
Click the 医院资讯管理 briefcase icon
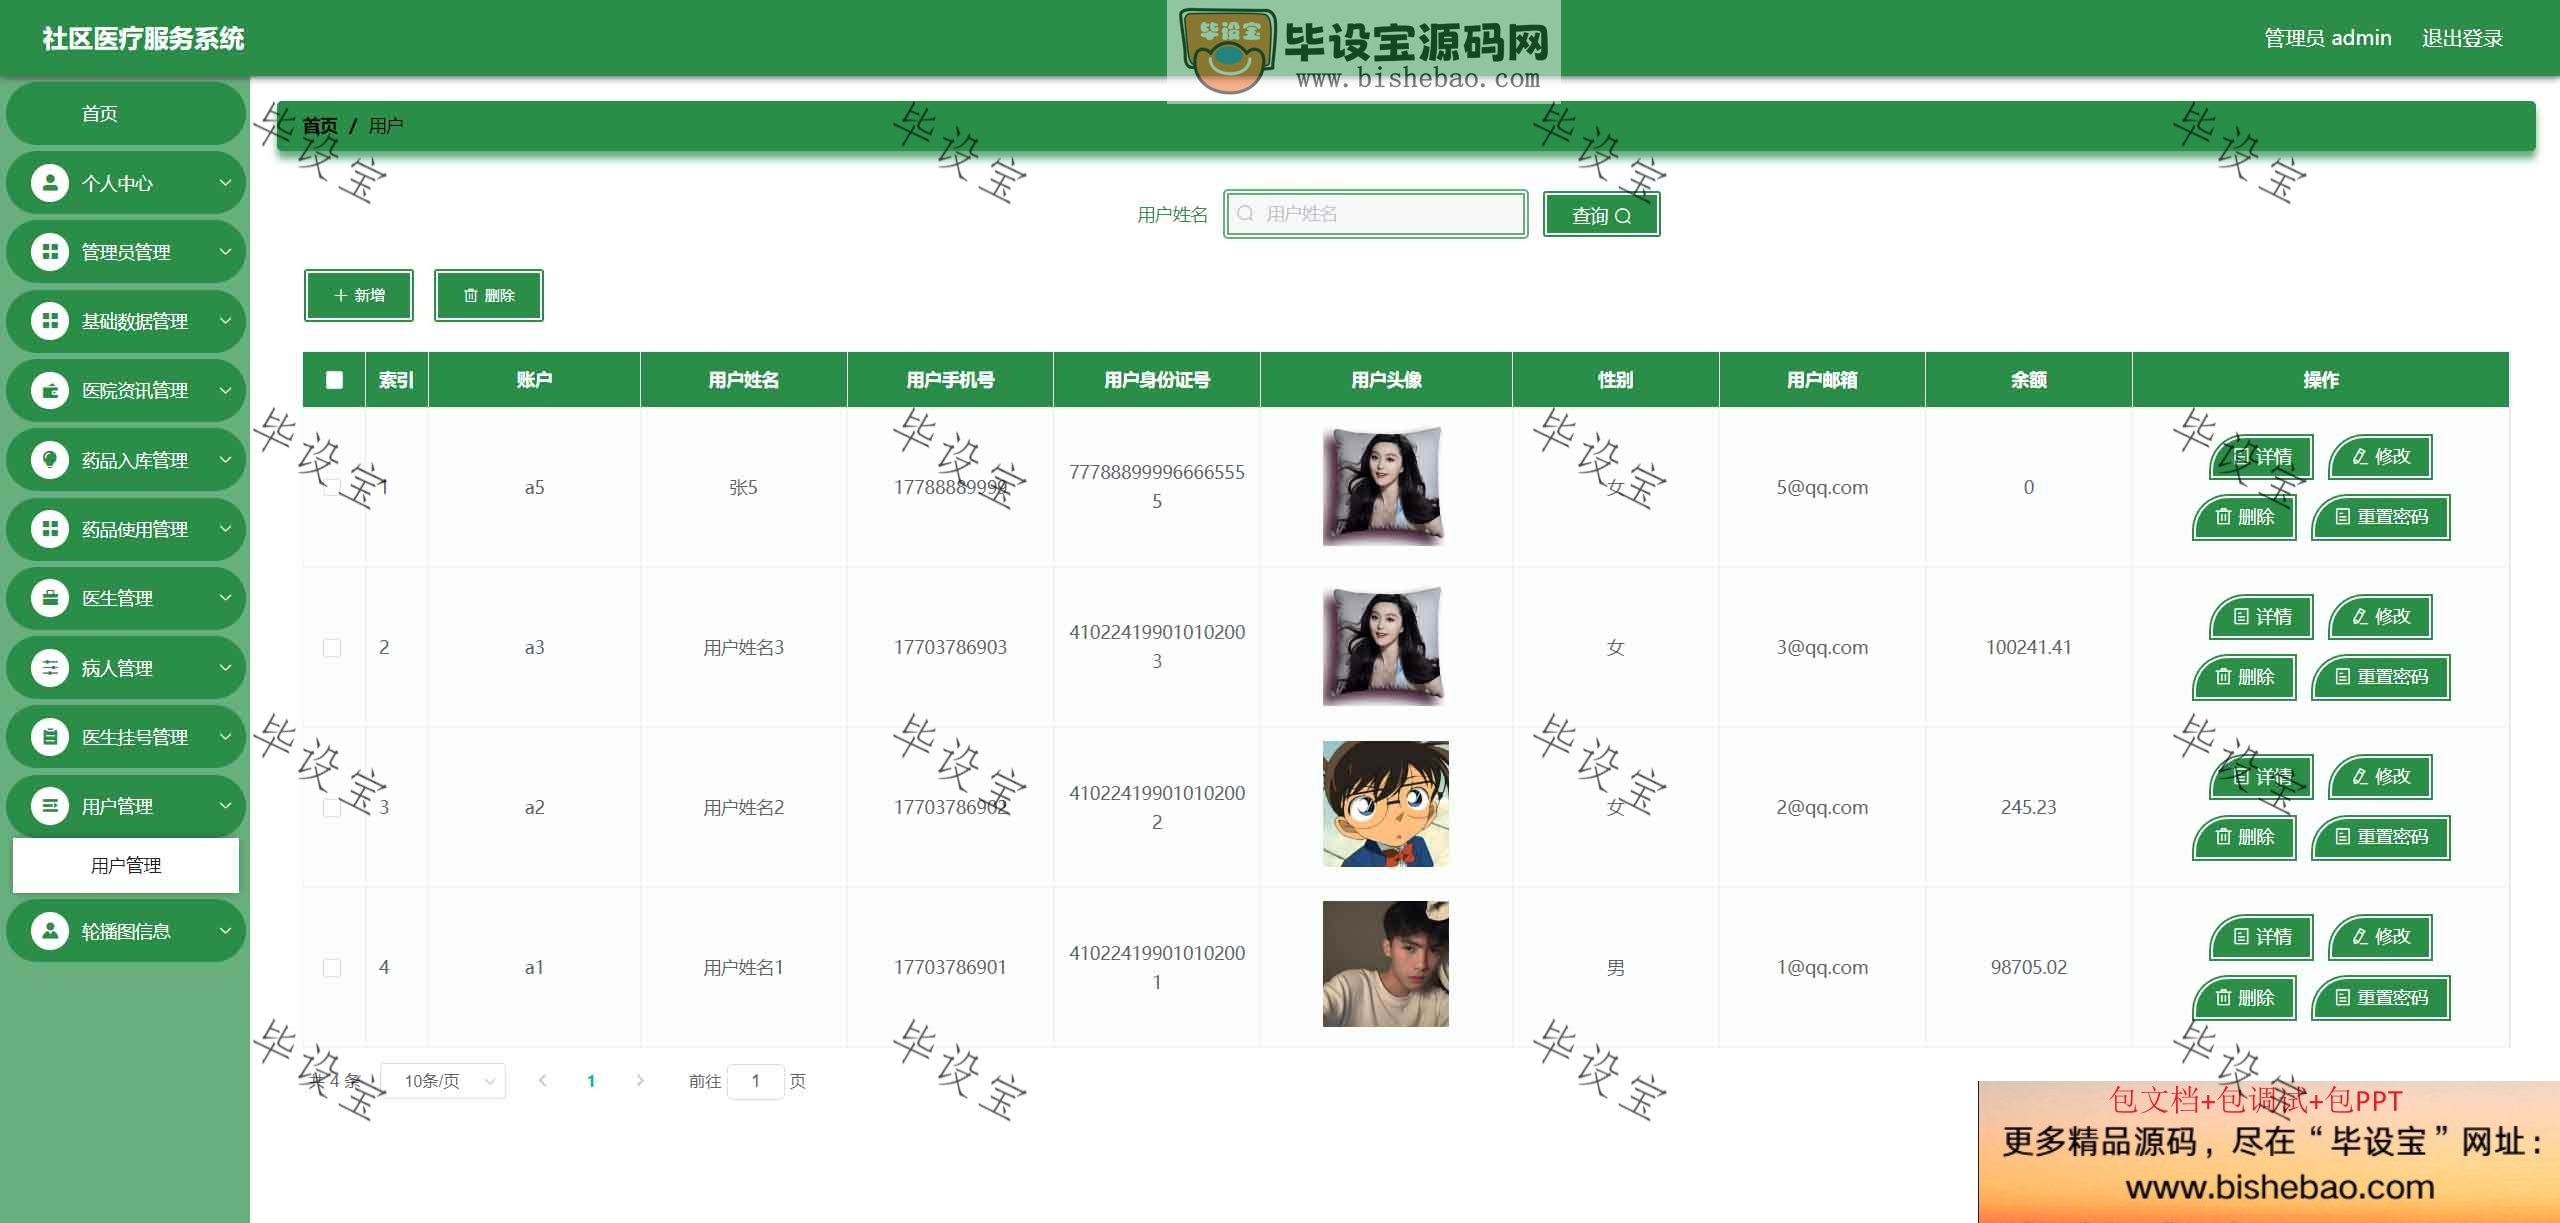pos(49,390)
